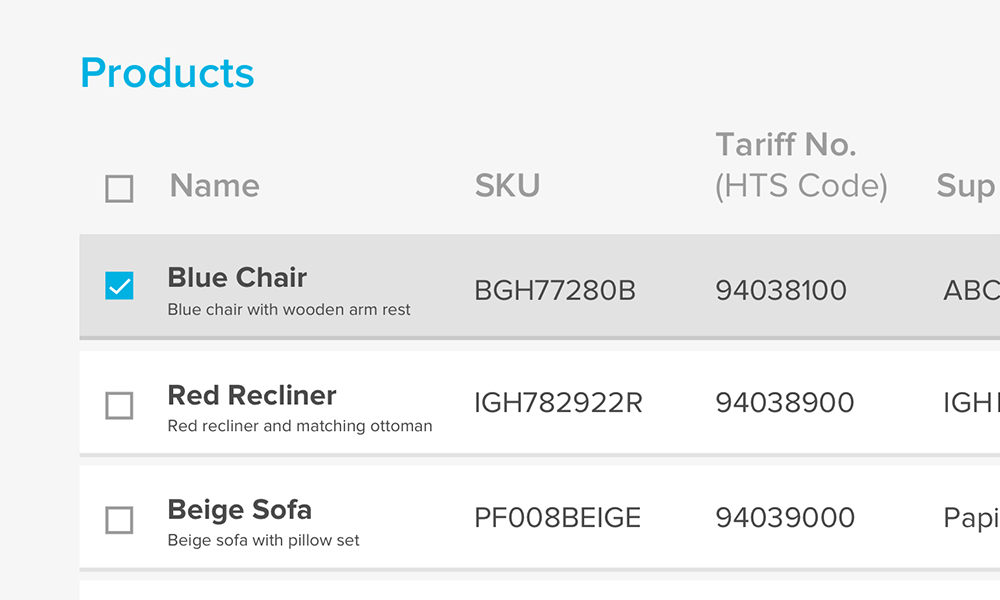
Task: Sort by the SKU column header
Action: click(507, 186)
